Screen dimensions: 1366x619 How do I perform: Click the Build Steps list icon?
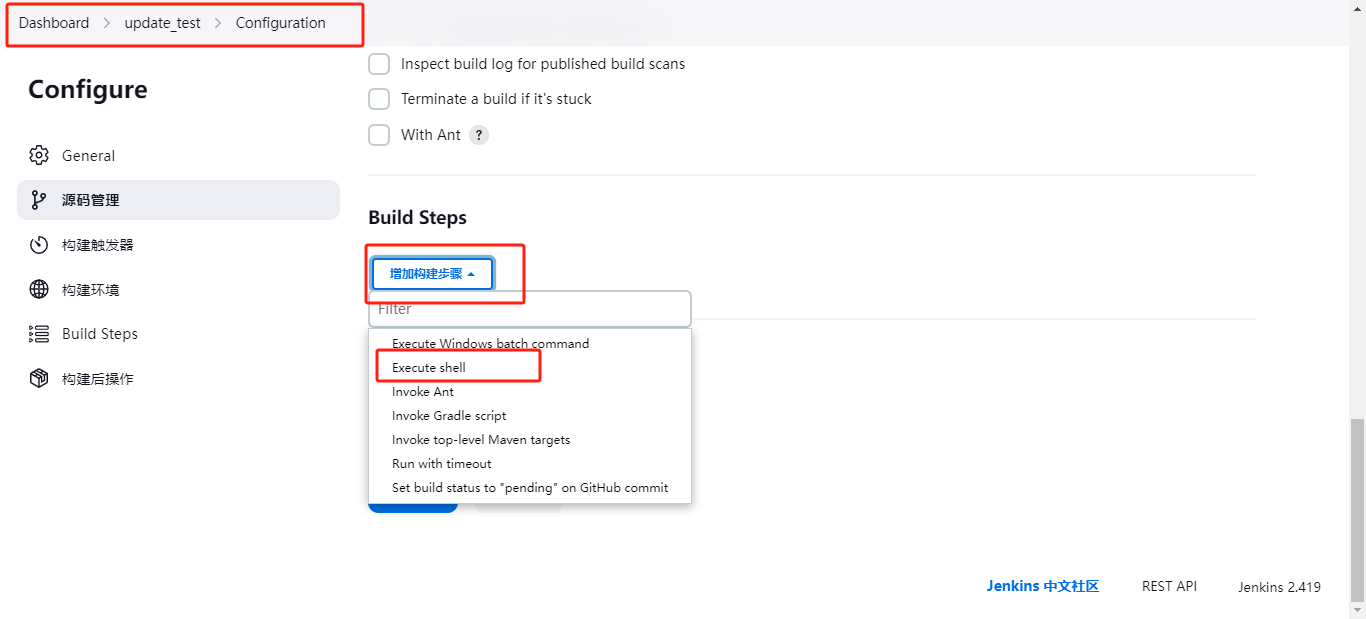[39, 334]
